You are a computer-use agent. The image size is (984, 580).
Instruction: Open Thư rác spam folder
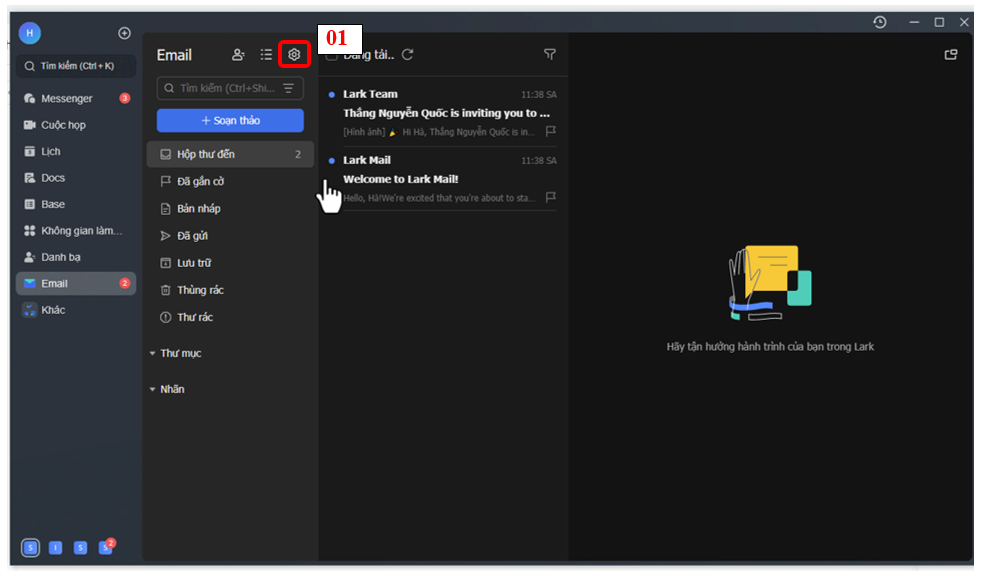point(230,317)
